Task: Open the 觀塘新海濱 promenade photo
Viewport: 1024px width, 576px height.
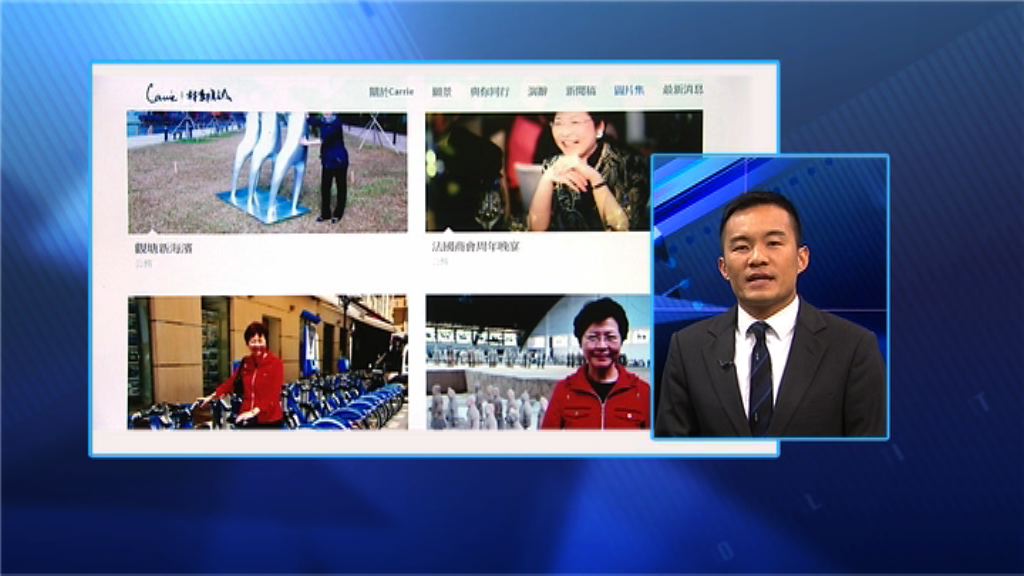Action: click(267, 171)
